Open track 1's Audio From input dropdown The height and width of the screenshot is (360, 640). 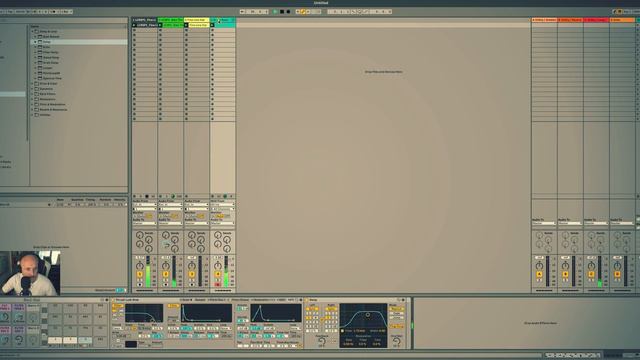(x=144, y=204)
